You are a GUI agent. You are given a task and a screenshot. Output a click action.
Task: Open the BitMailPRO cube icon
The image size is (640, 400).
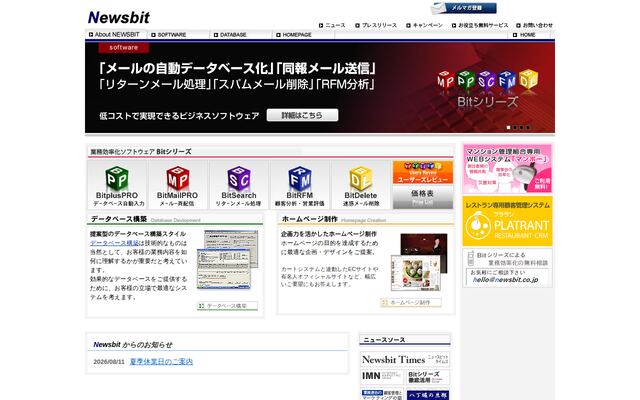[178, 185]
